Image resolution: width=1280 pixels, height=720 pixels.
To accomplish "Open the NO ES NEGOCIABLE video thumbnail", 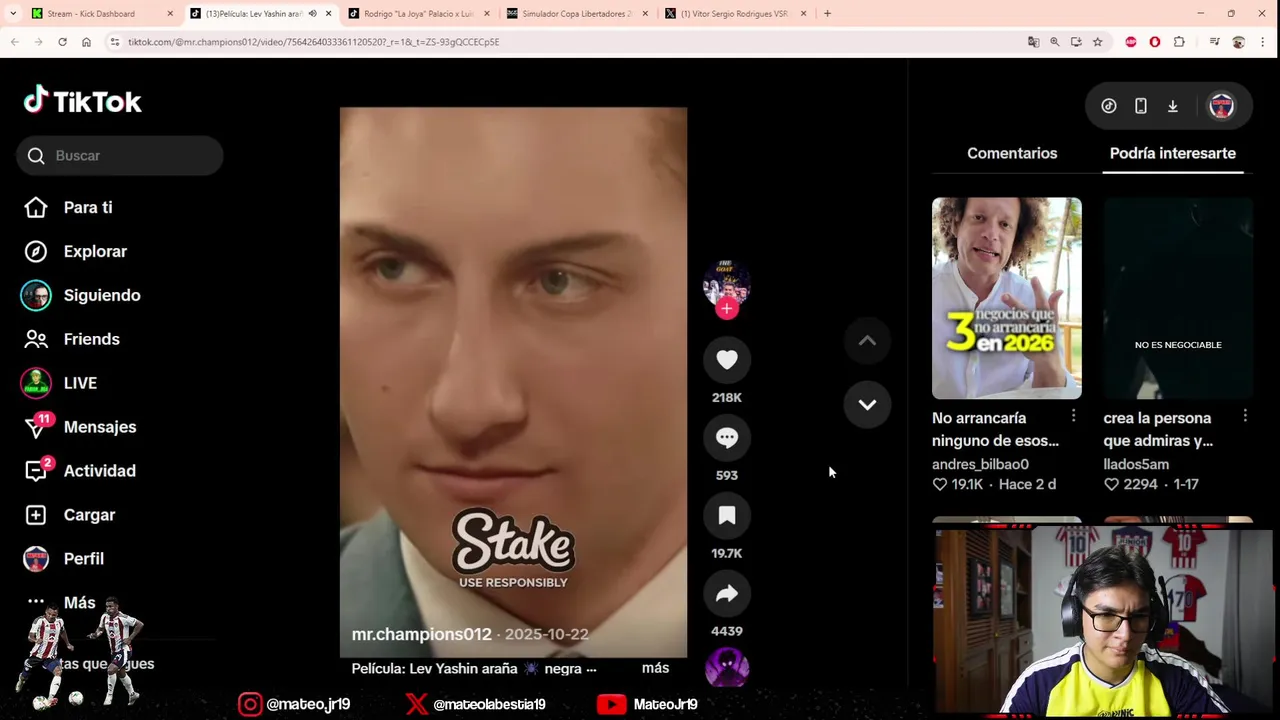I will [1178, 298].
